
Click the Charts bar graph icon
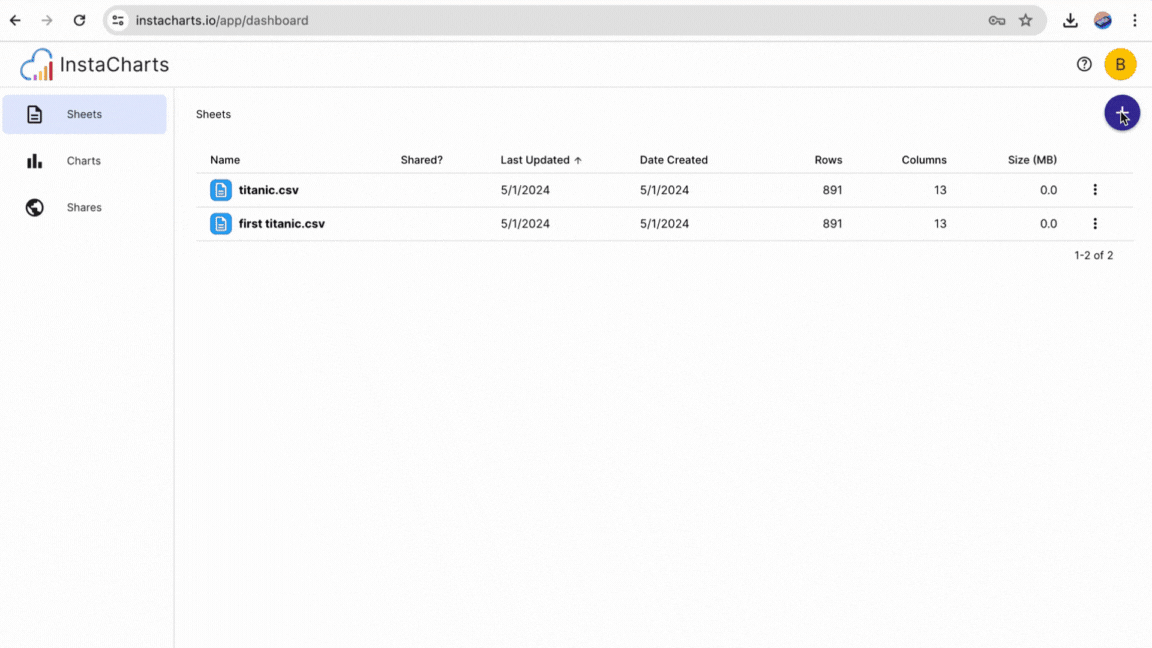(35, 161)
